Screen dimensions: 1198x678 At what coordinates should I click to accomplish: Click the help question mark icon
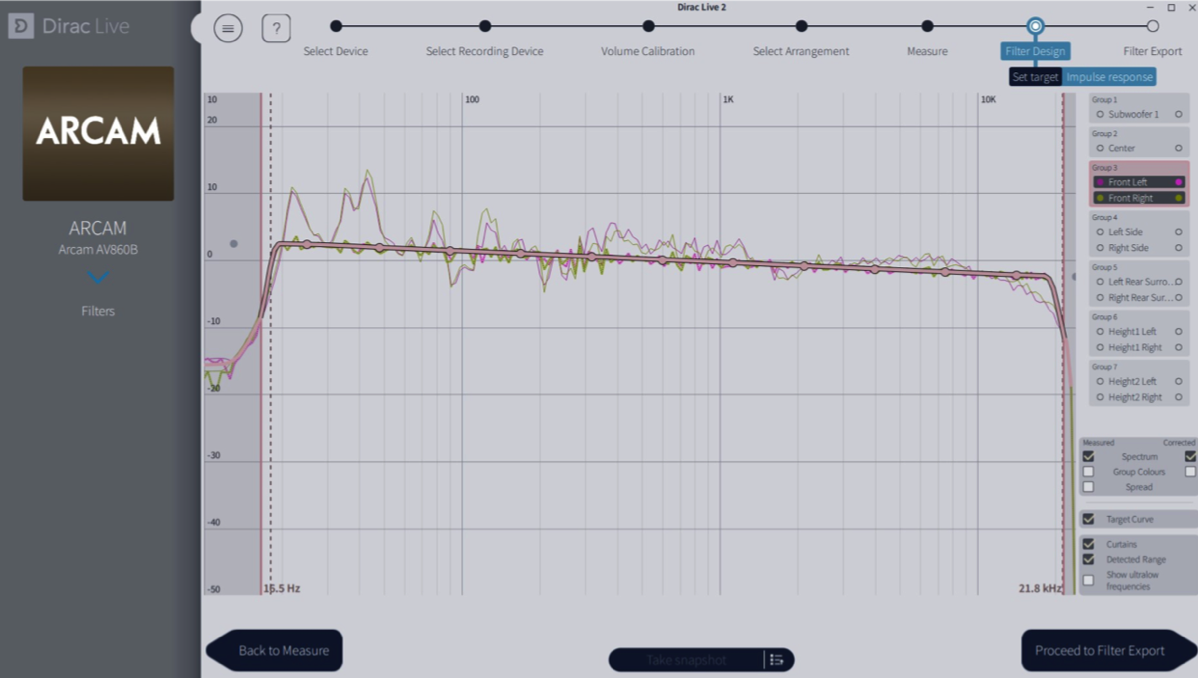click(276, 28)
